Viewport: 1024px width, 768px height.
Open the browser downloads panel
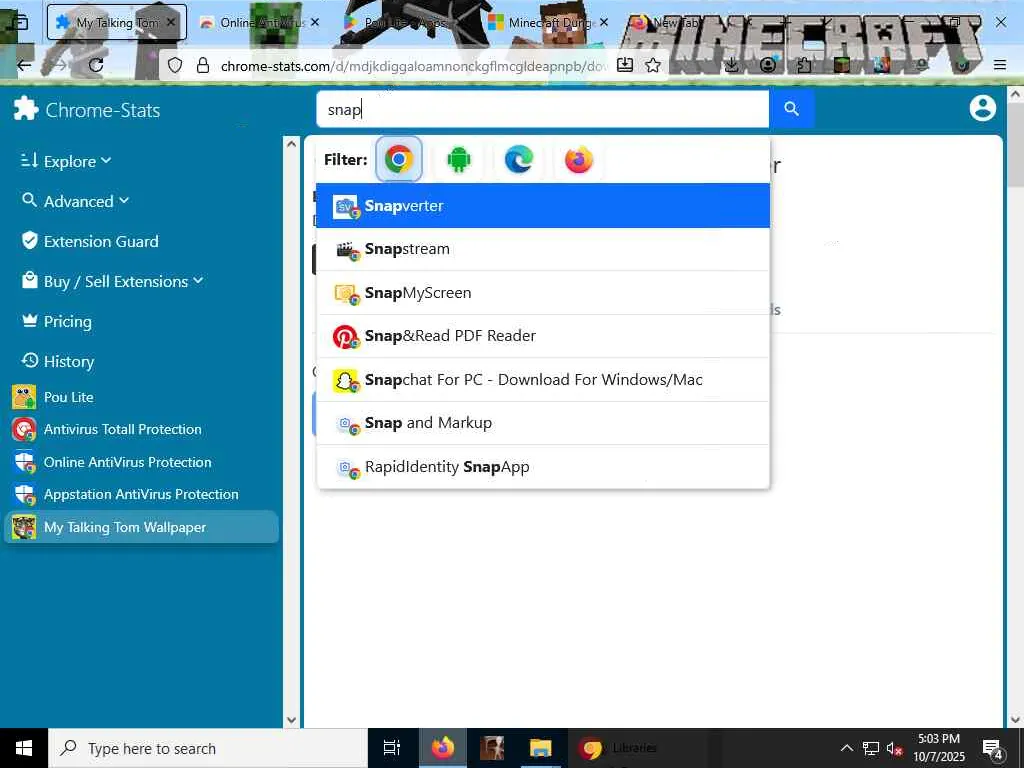click(732, 65)
